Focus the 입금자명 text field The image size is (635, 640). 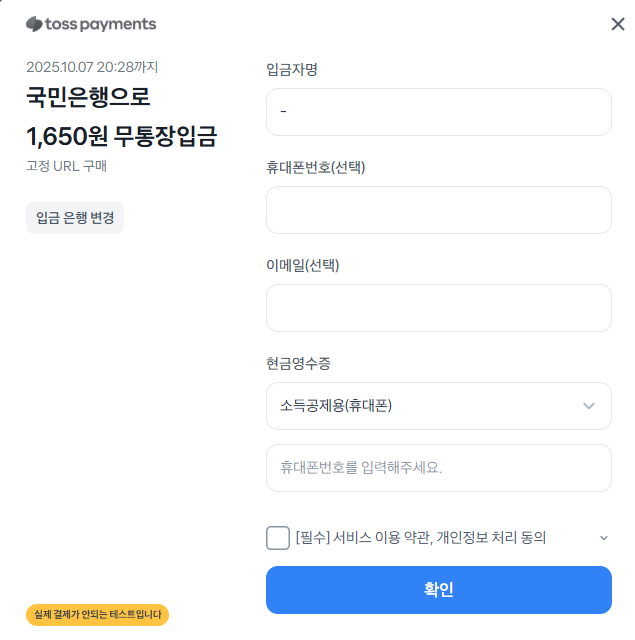438,112
